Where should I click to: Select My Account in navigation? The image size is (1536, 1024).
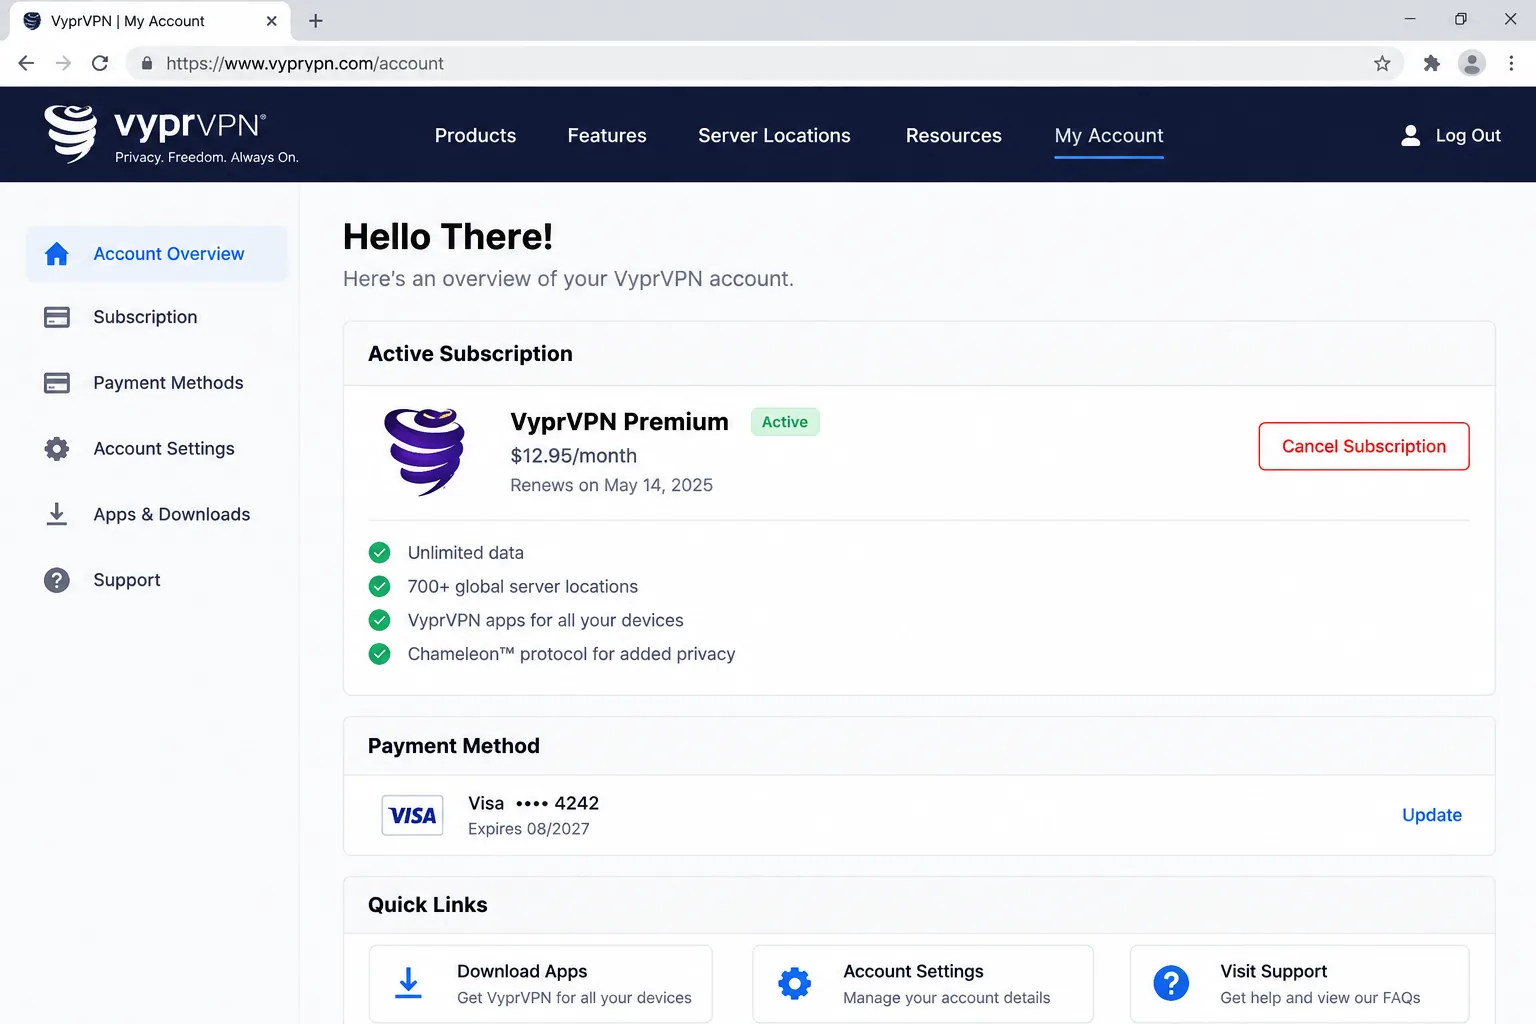tap(1109, 135)
